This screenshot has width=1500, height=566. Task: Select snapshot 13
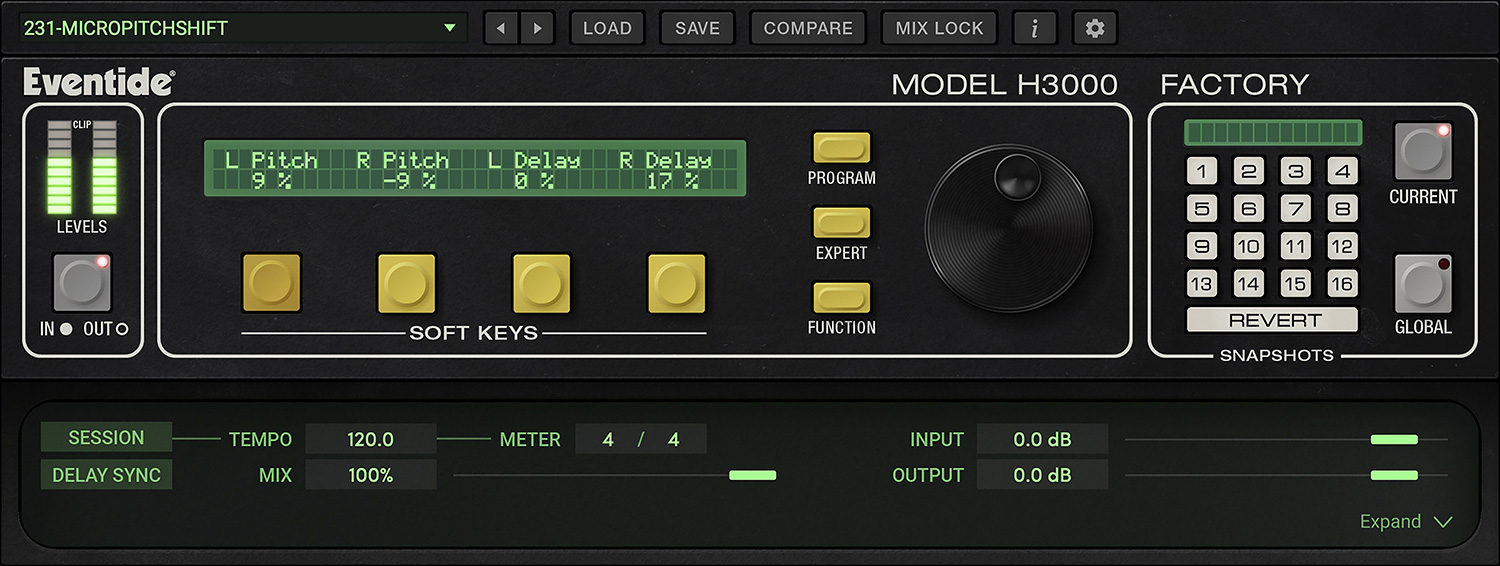click(x=1201, y=283)
